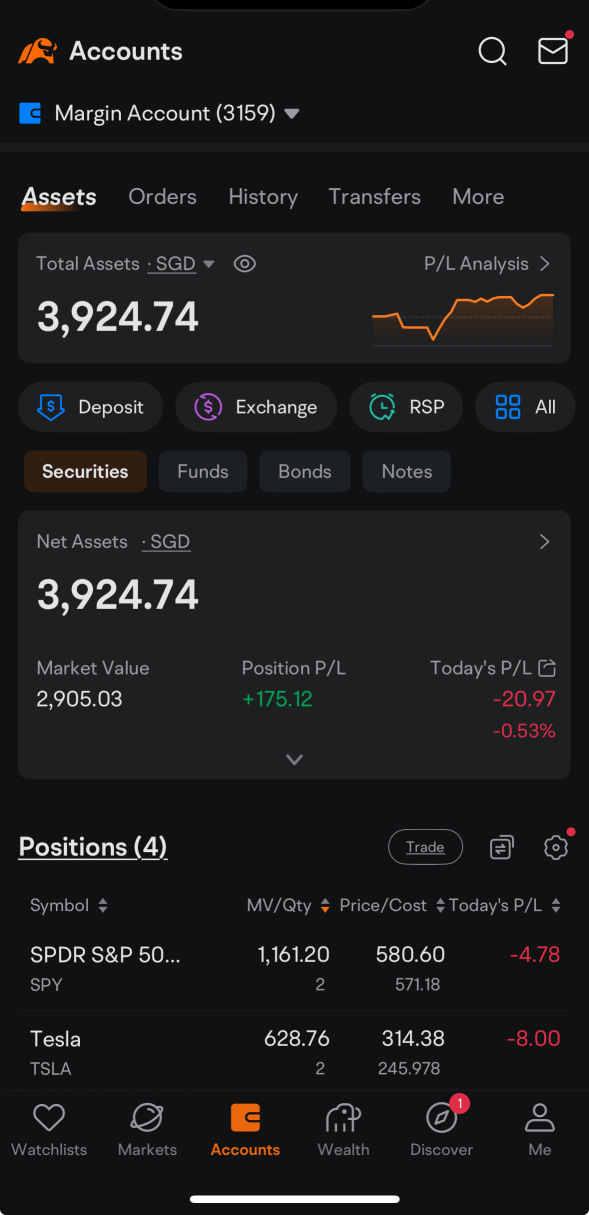Switch to the Orders tab
589x1215 pixels.
tap(162, 197)
